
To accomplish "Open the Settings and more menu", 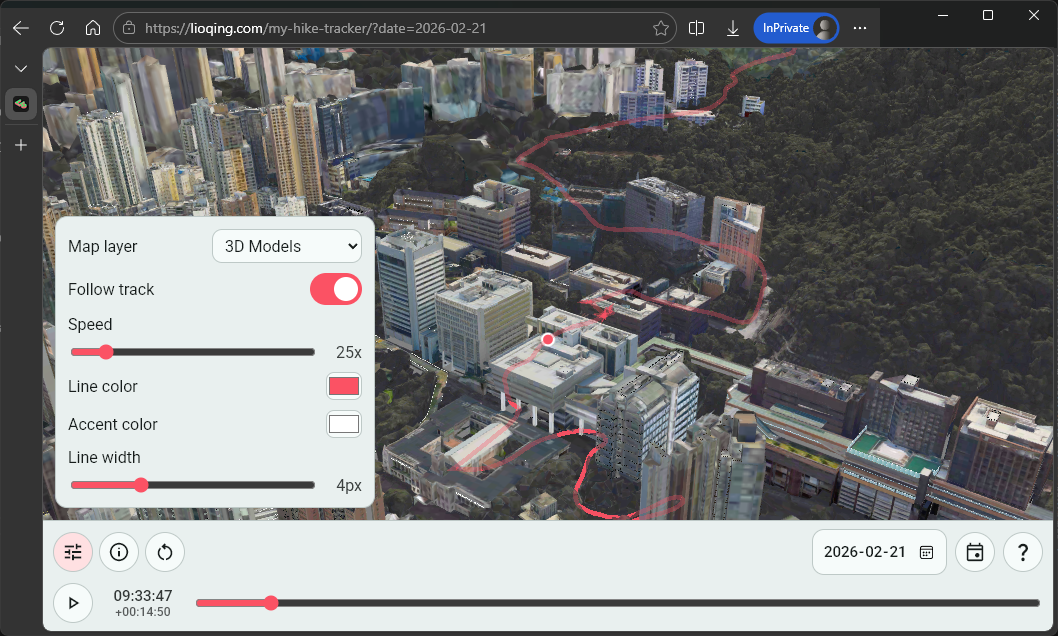I will [x=860, y=28].
